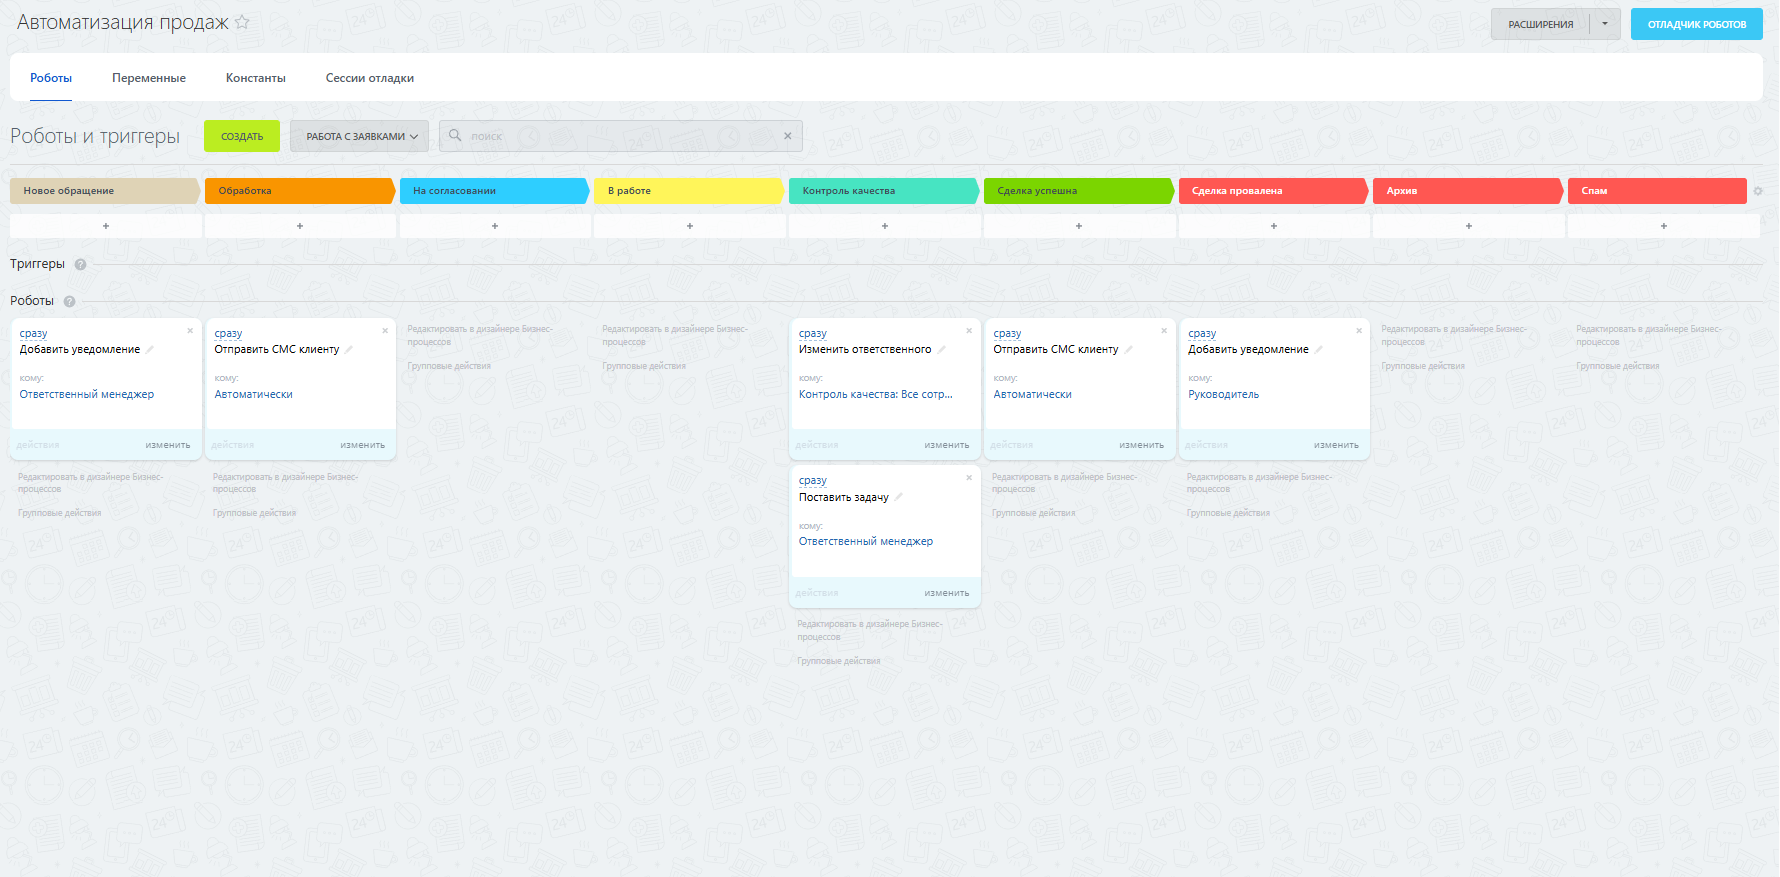Viewport: 1780px width, 877px height.
Task: Rename the Поставить задачу robot via pencil
Action: tap(898, 497)
